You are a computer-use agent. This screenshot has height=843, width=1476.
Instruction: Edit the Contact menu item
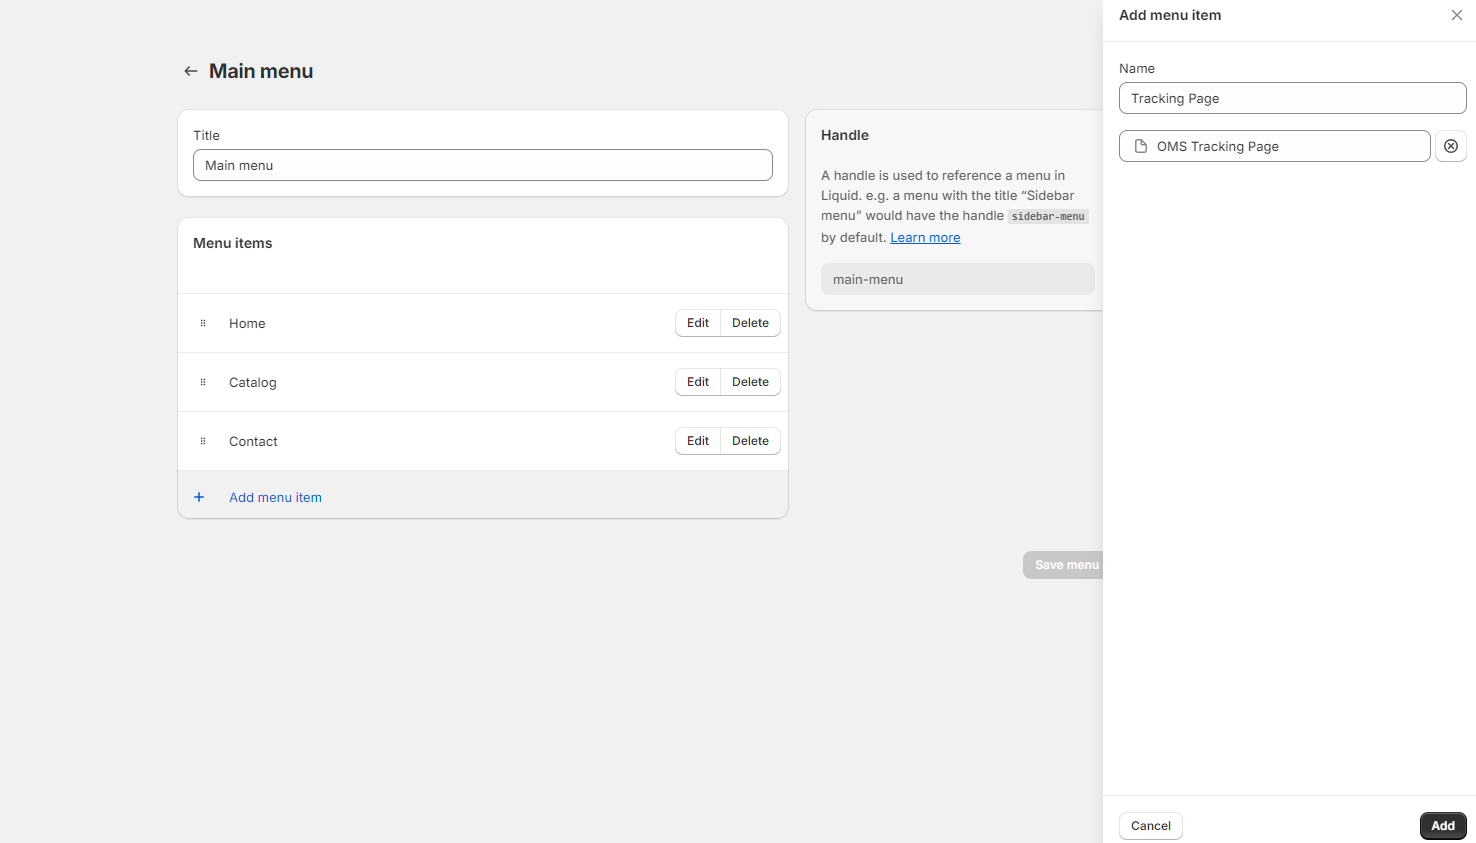tap(697, 441)
